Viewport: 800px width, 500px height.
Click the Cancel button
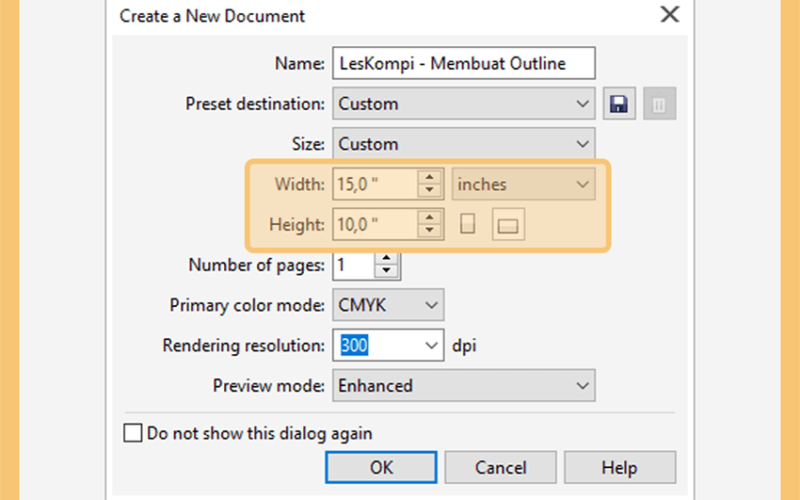[x=501, y=467]
